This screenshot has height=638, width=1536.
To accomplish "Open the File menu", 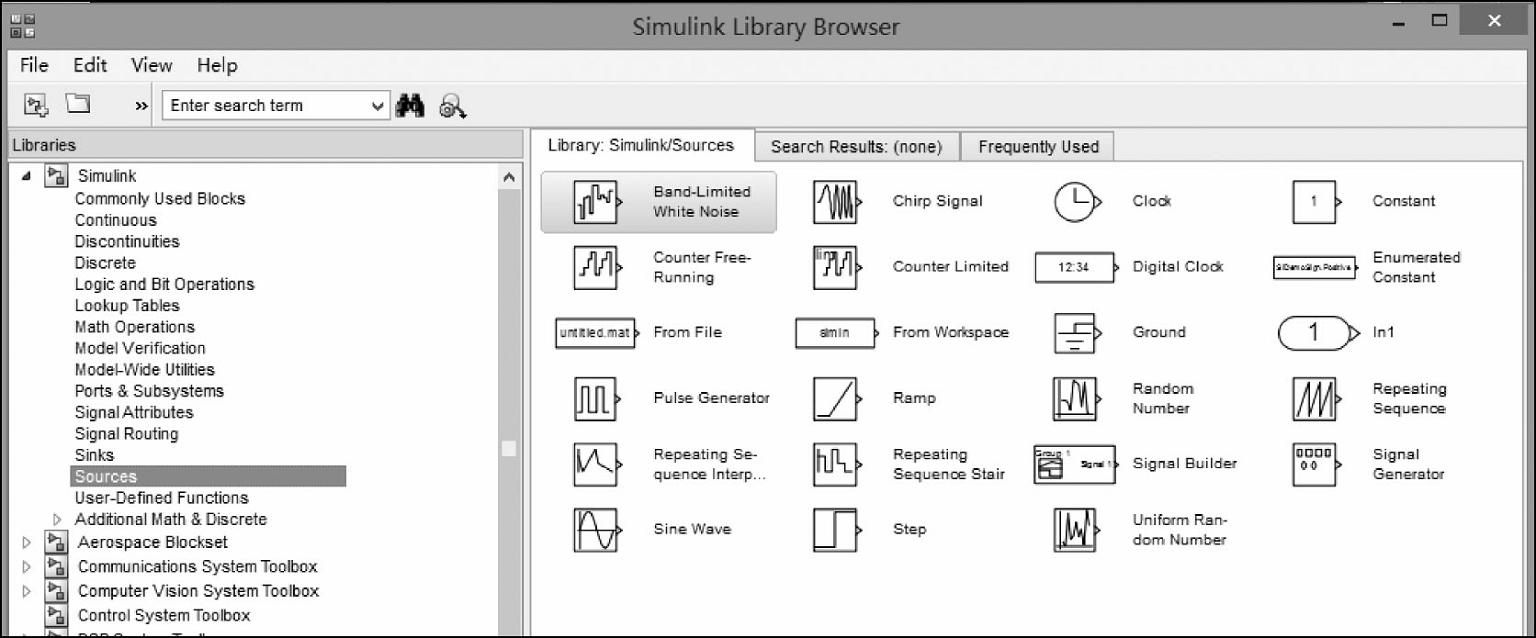I will pos(34,65).
